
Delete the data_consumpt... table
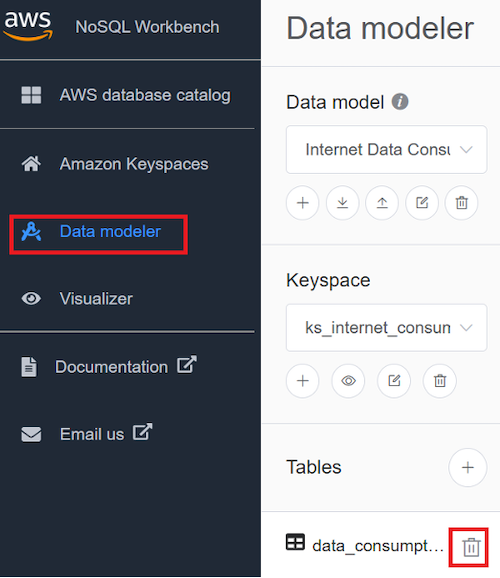[471, 547]
